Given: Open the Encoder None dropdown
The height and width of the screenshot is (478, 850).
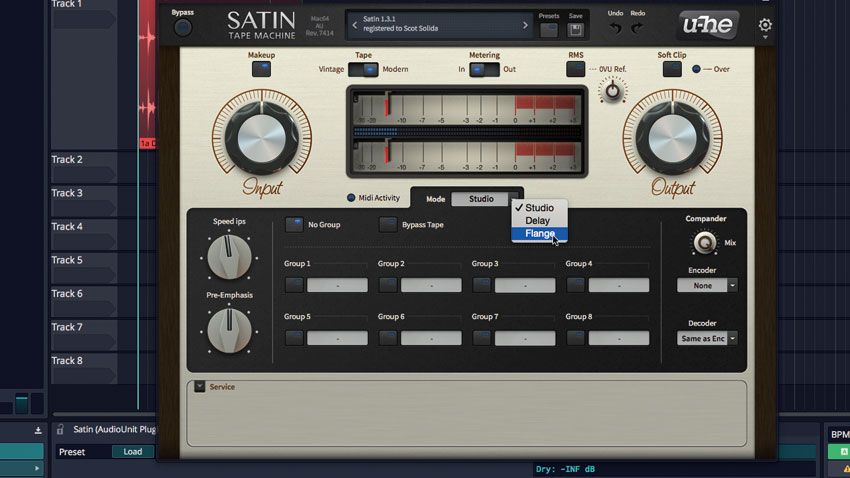Looking at the screenshot, I should 707,286.
